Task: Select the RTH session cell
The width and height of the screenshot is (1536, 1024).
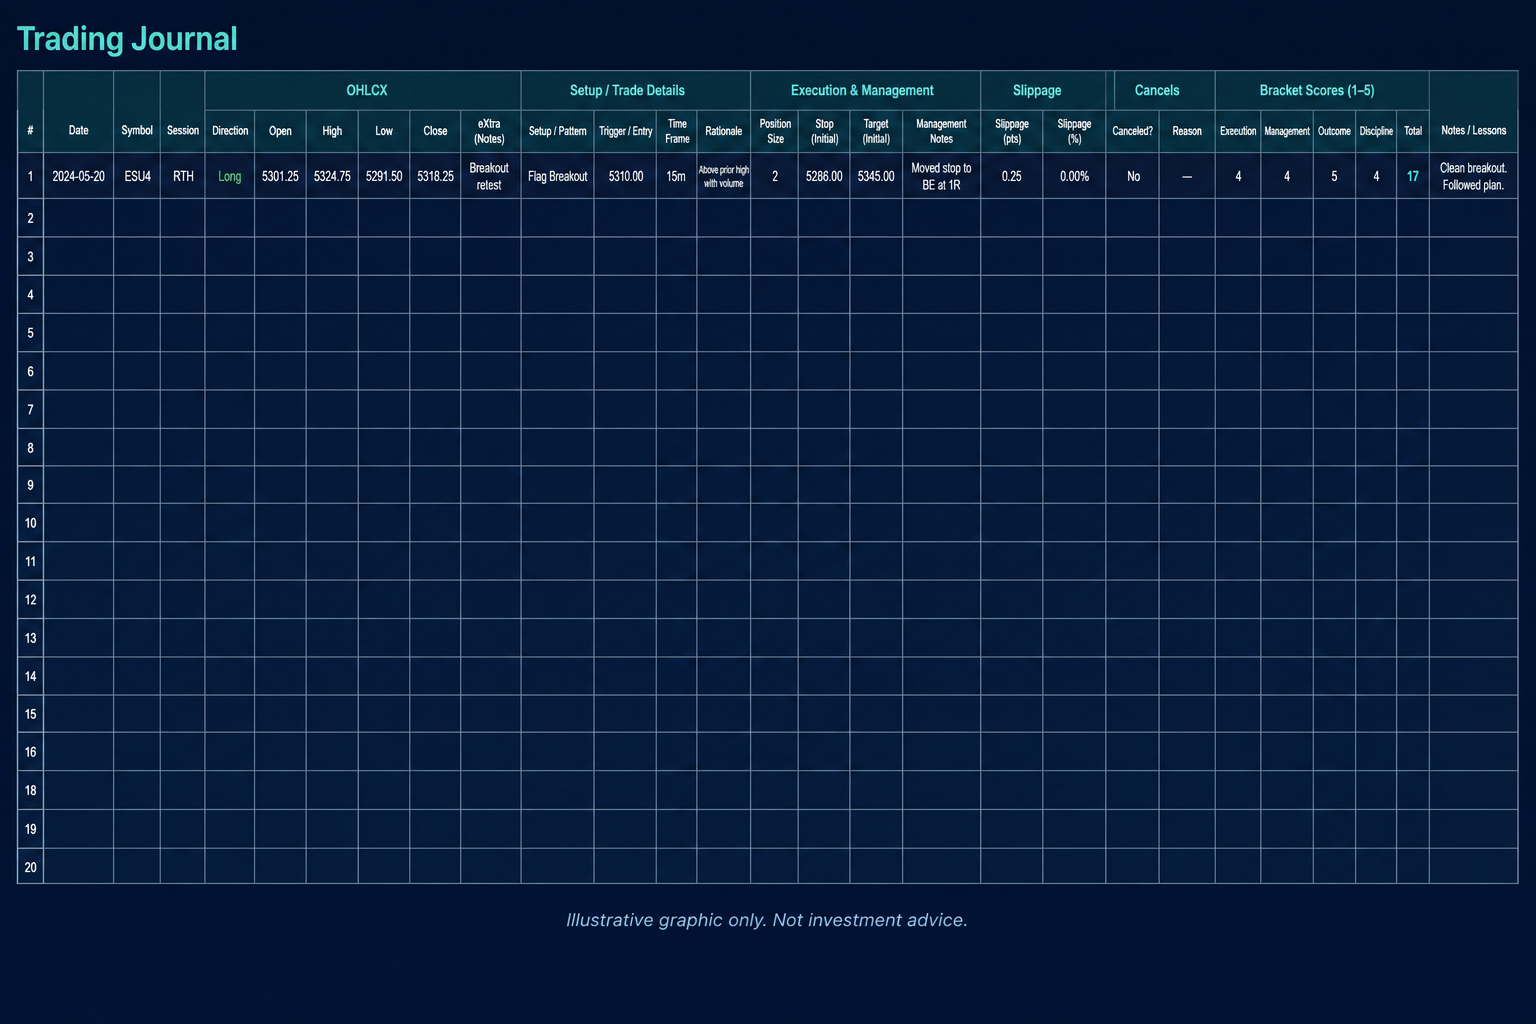Action: point(183,176)
